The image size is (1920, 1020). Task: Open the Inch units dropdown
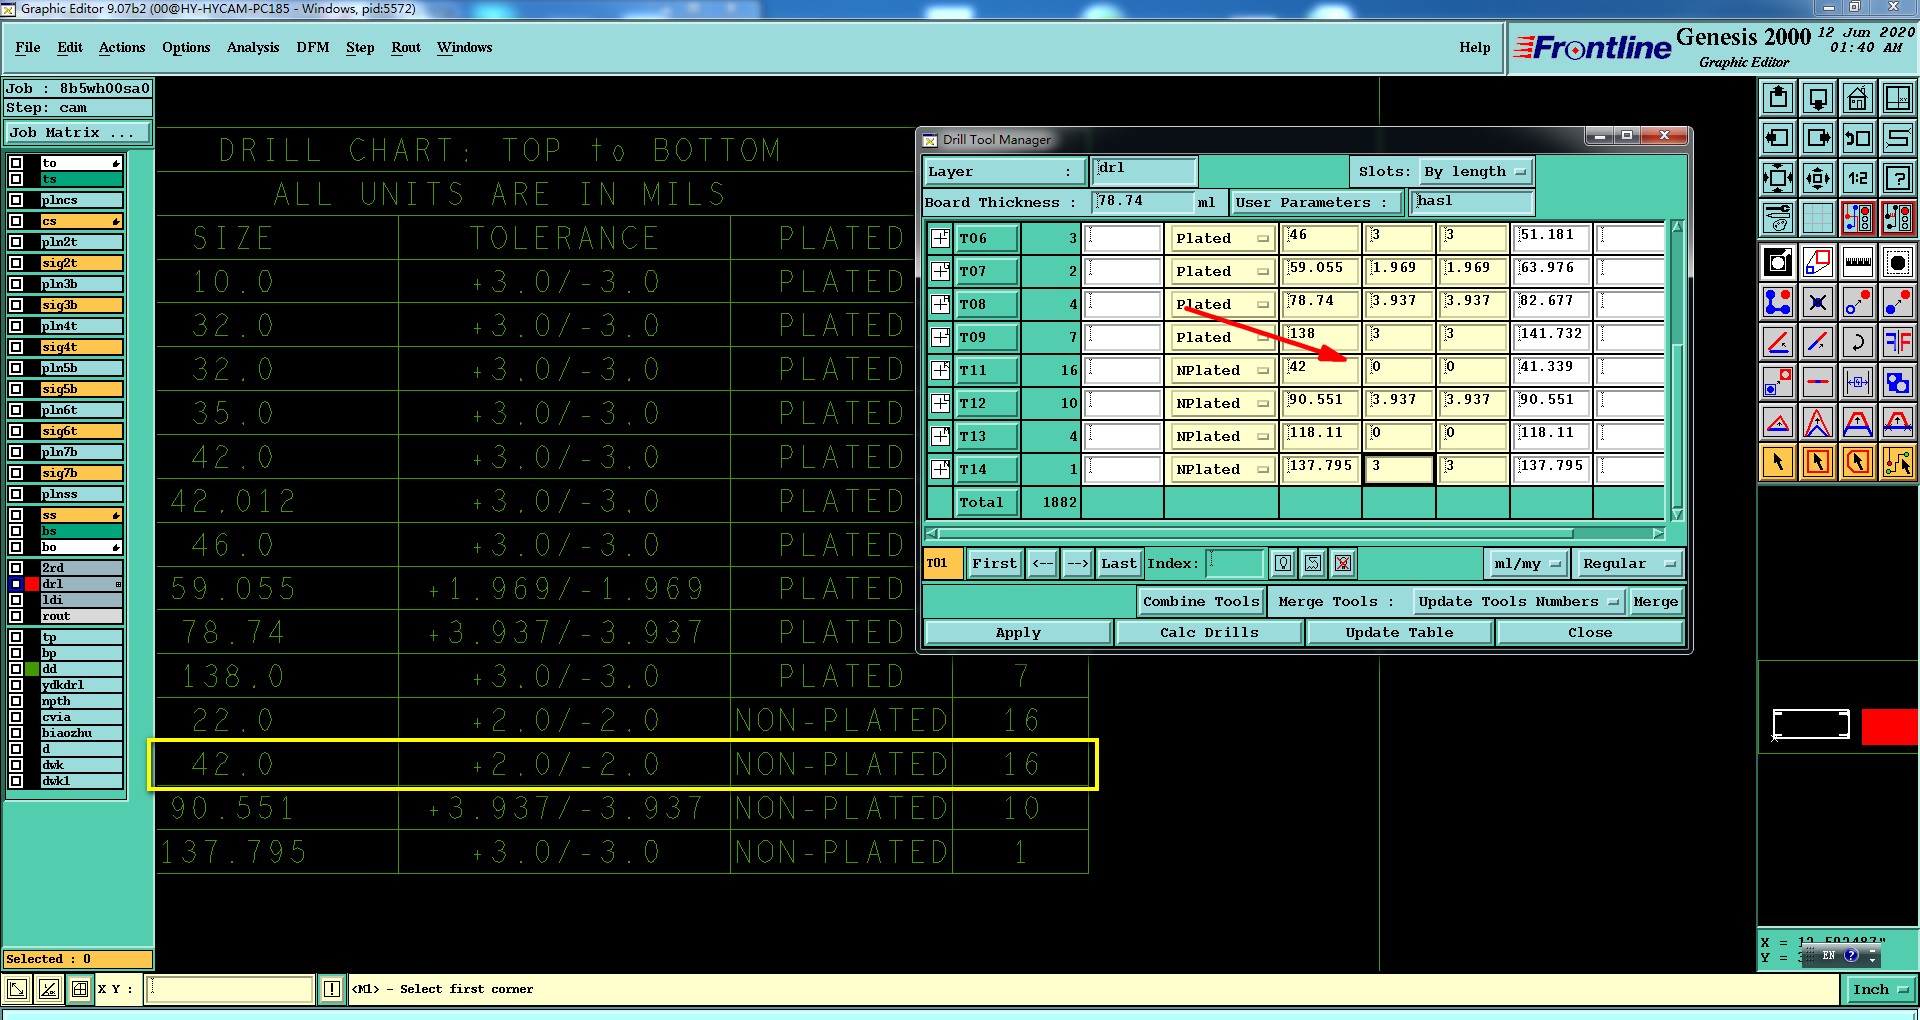click(x=1880, y=989)
